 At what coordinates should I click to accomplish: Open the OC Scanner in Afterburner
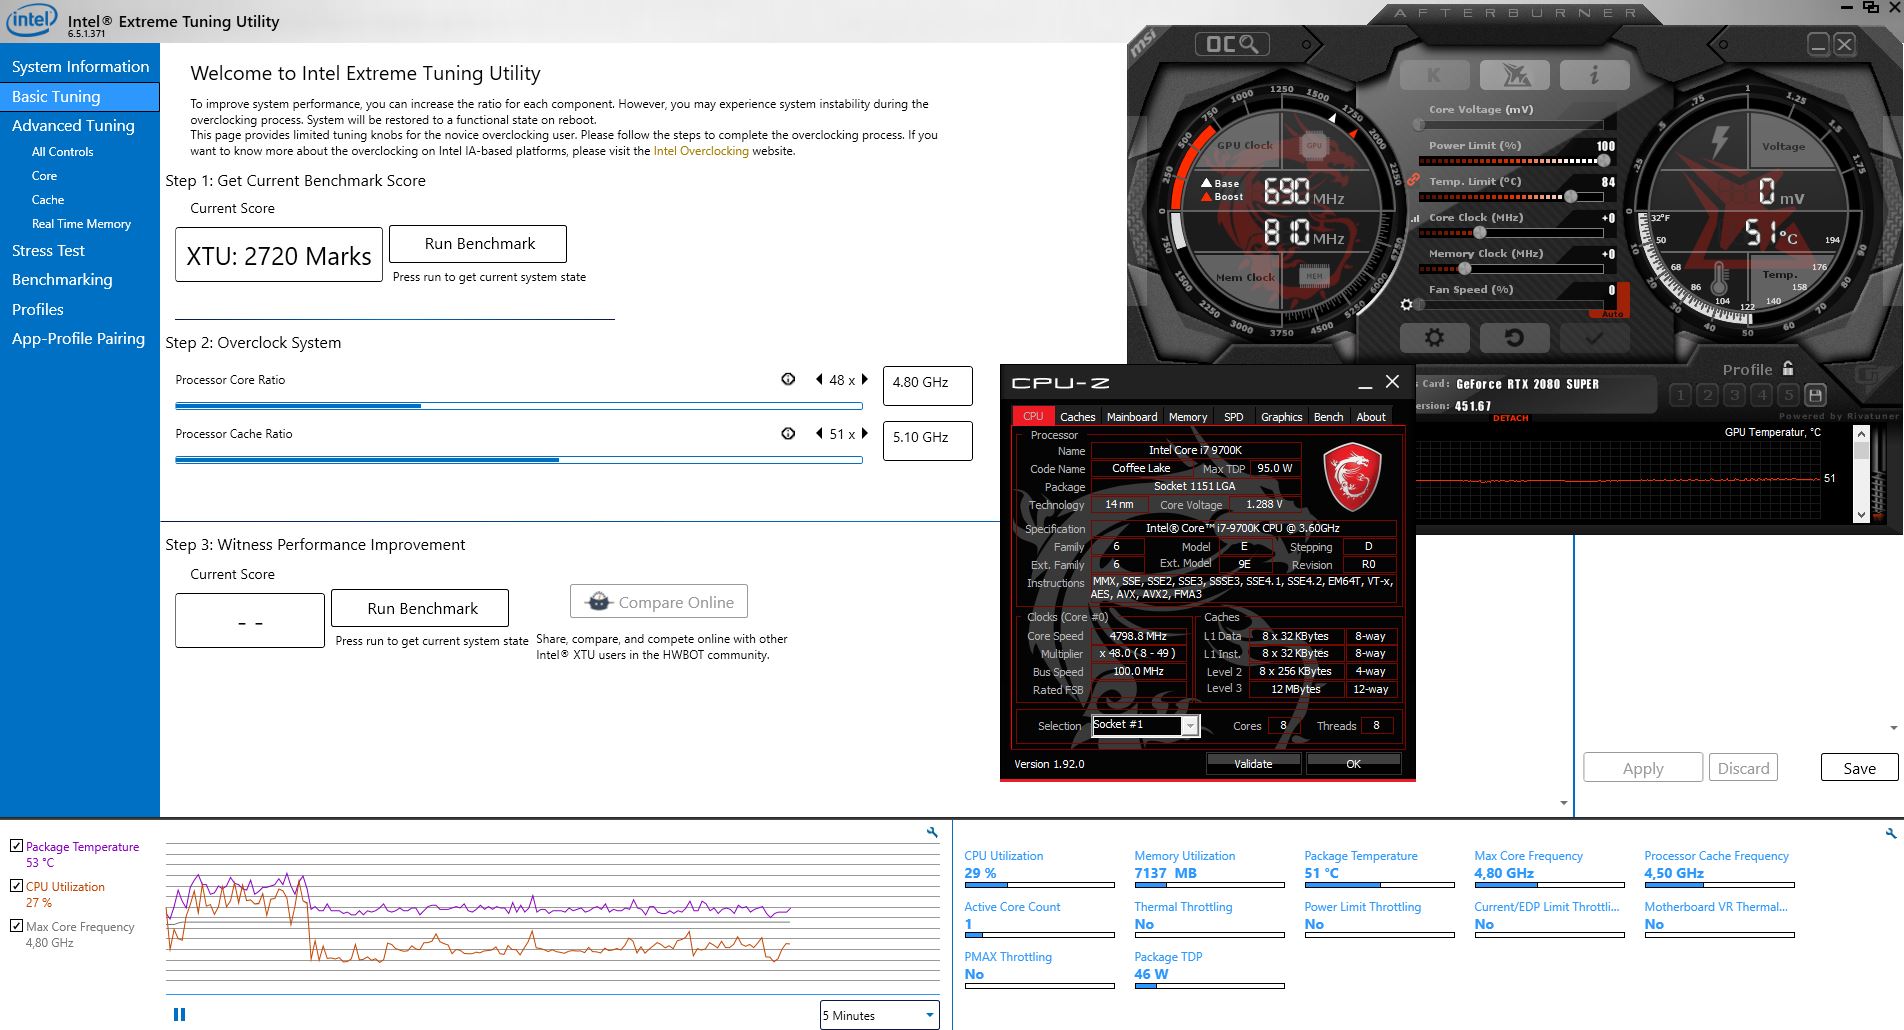click(1232, 44)
